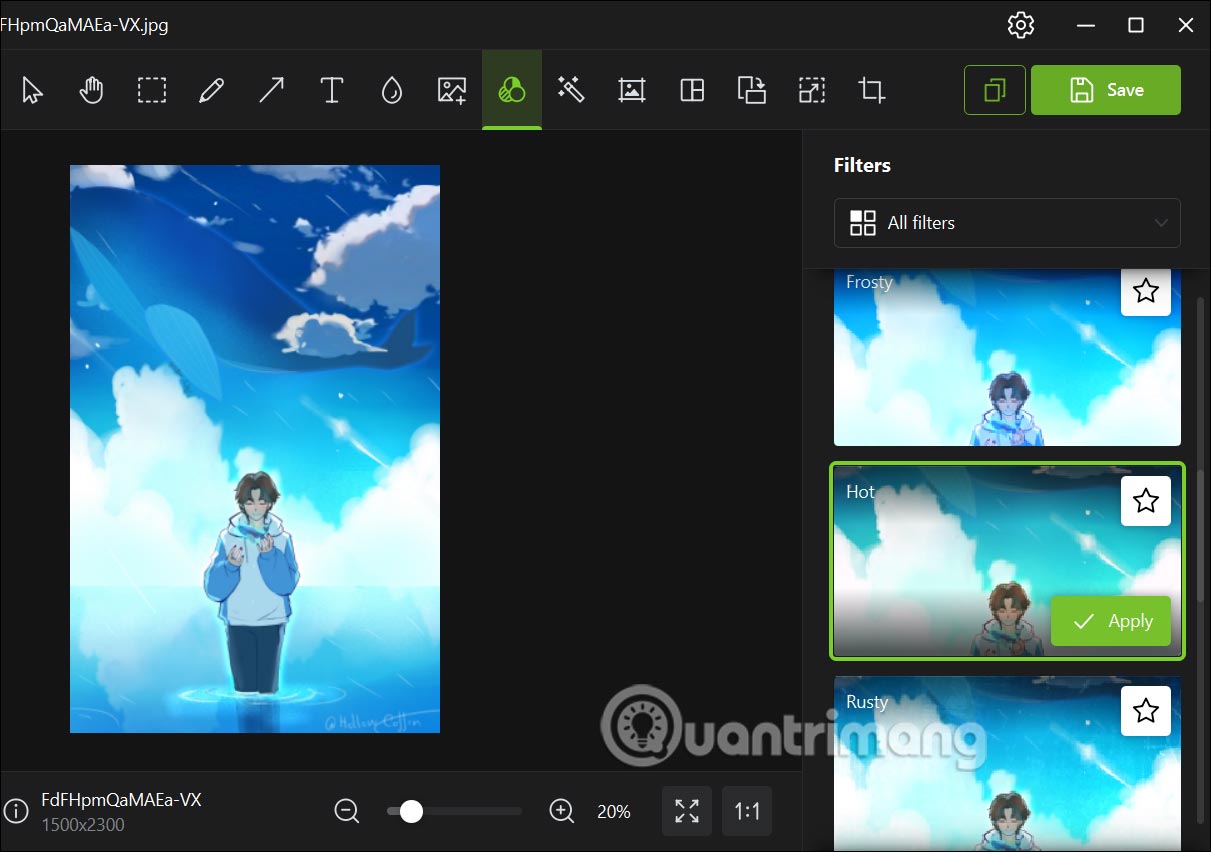Open the resize image tool

tap(812, 91)
